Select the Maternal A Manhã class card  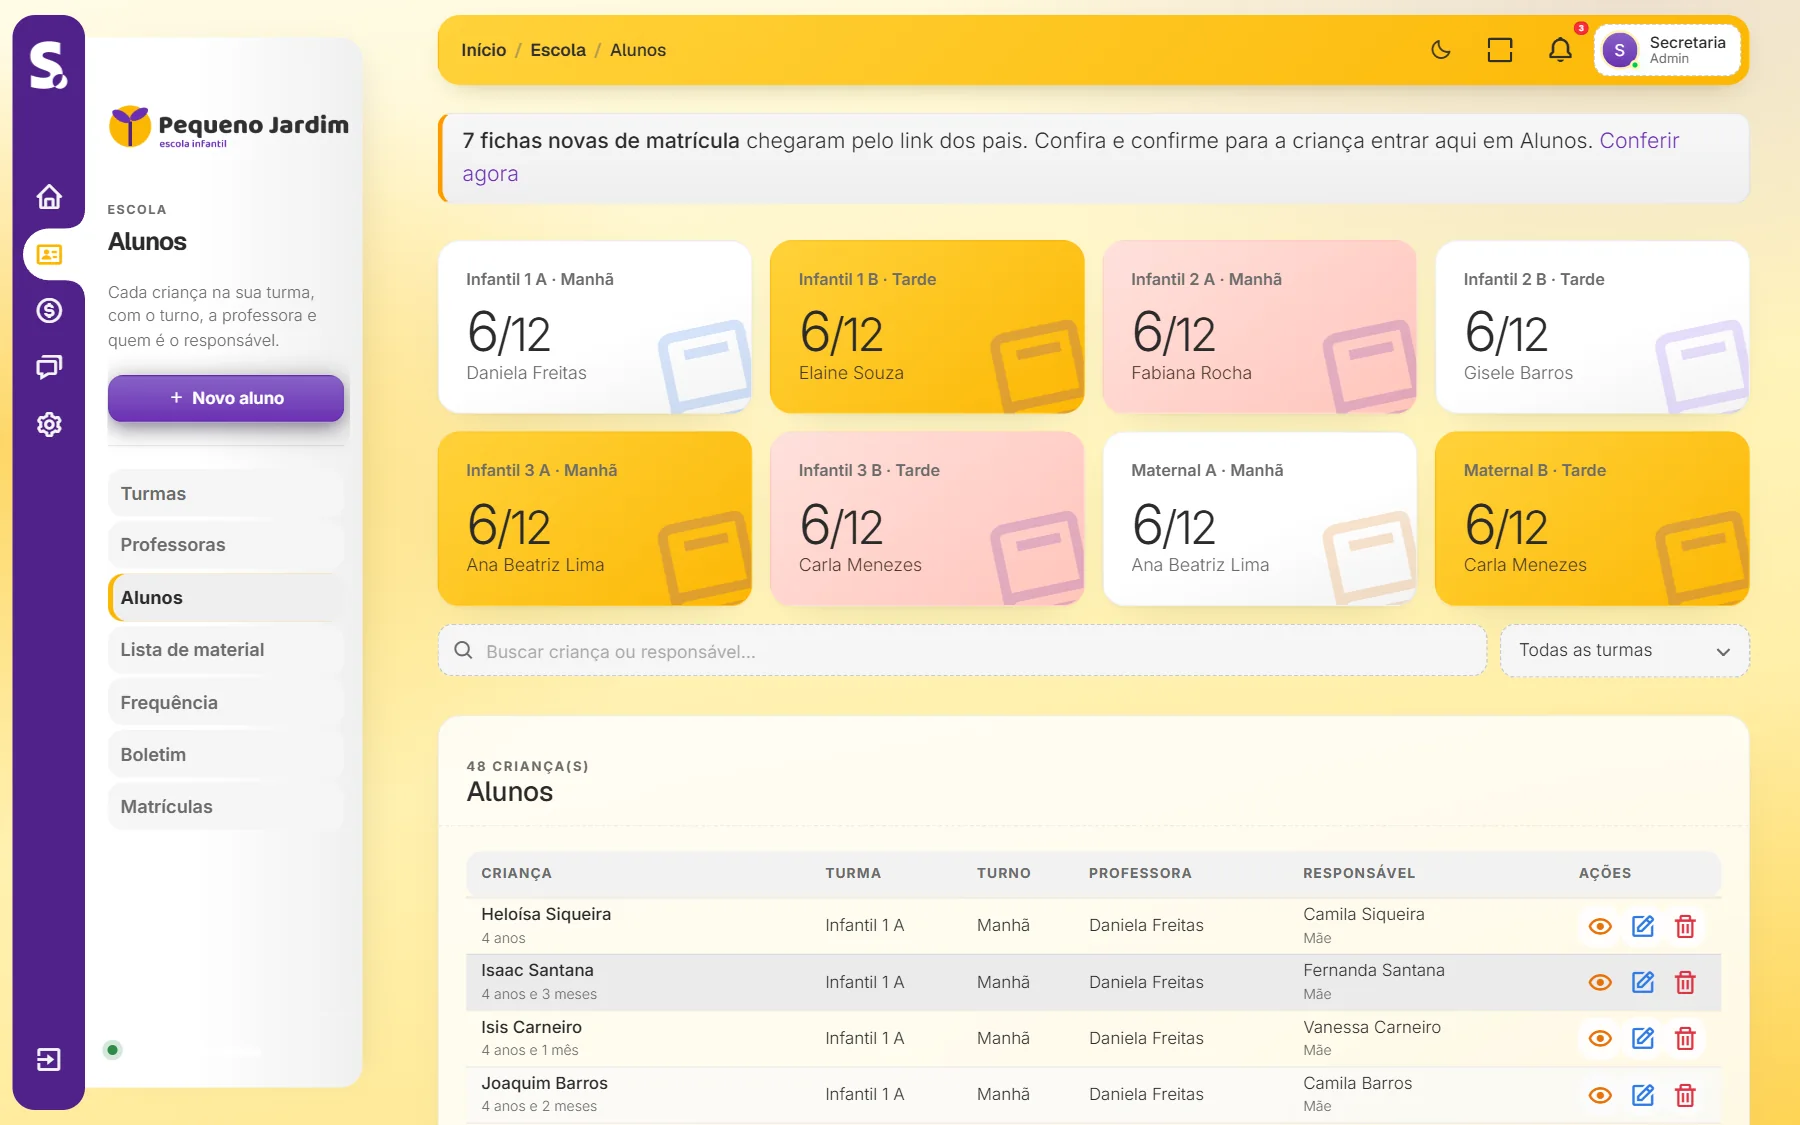(1260, 518)
